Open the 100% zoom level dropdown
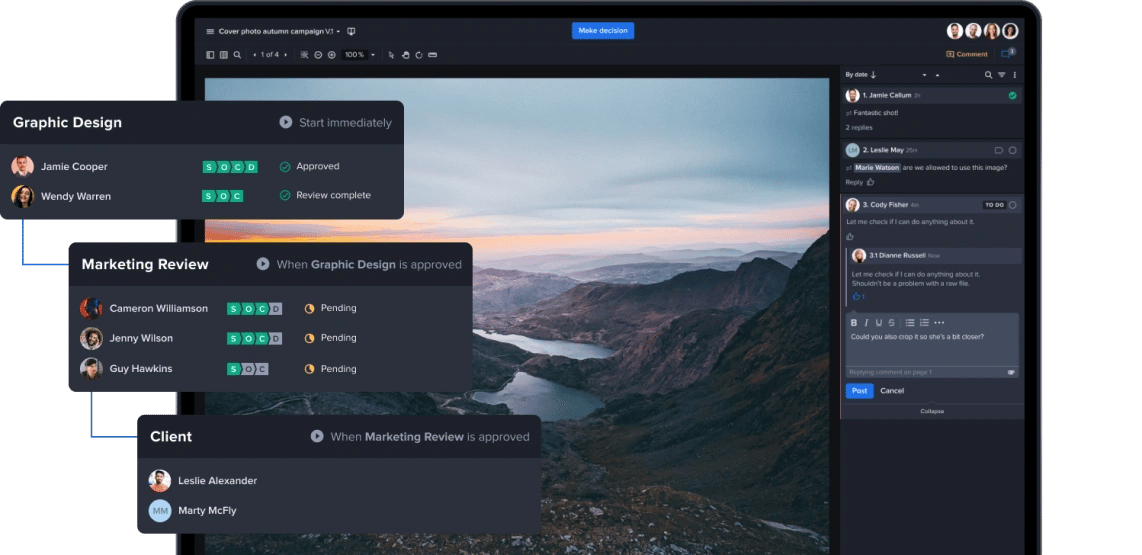The width and height of the screenshot is (1142, 555). coord(373,55)
